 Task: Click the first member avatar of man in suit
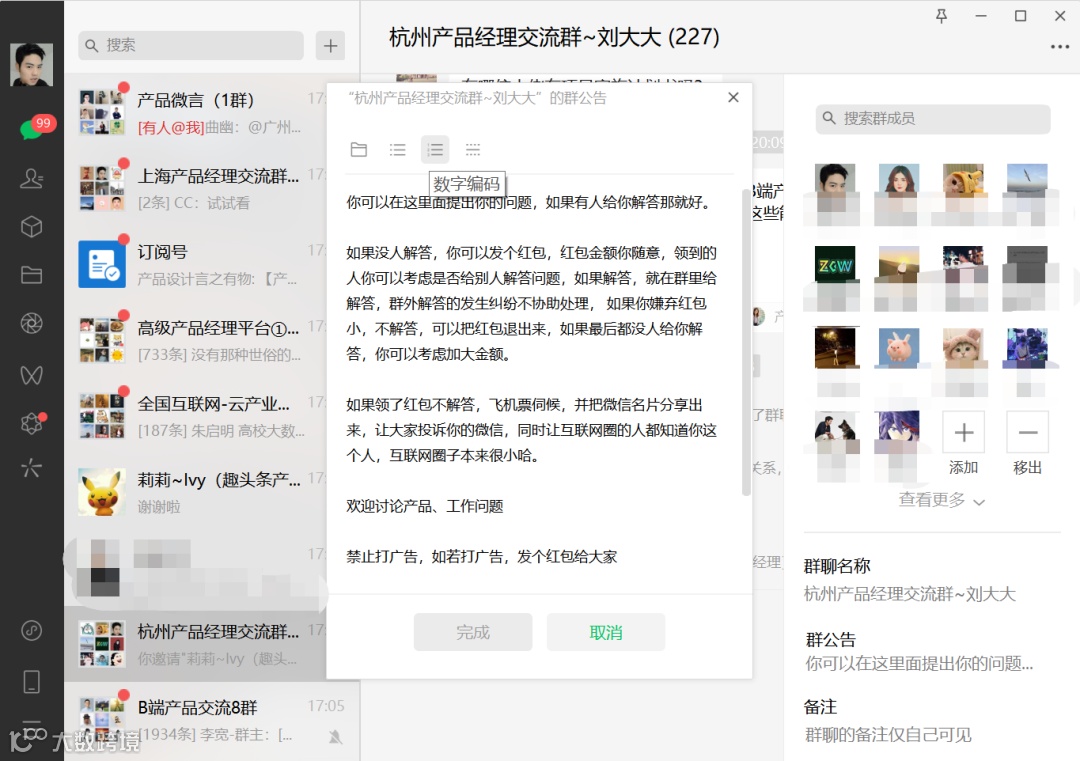coord(835,185)
